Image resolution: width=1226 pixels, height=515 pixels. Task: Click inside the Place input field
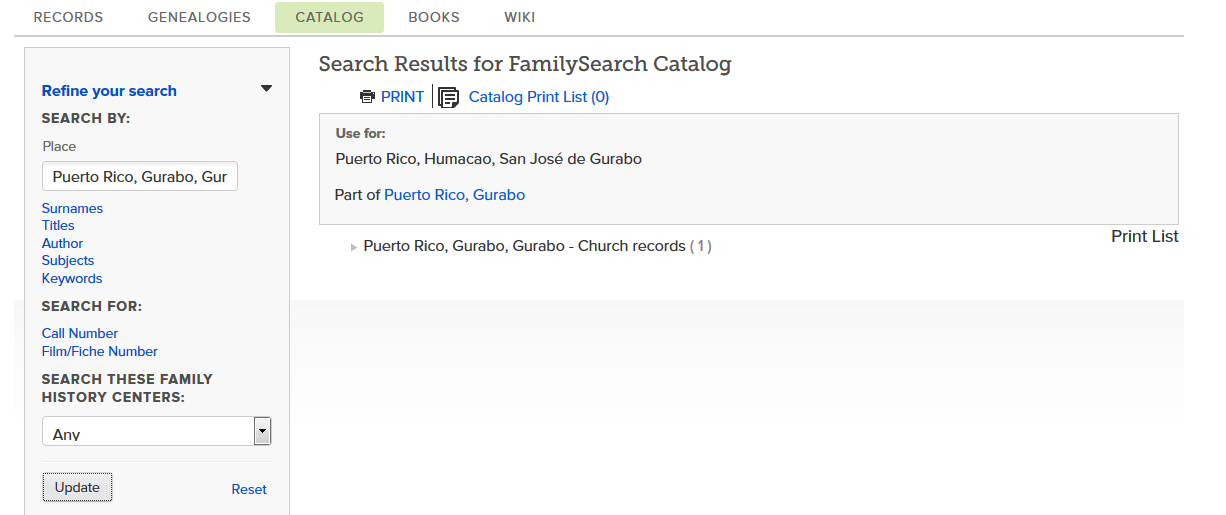coord(140,176)
